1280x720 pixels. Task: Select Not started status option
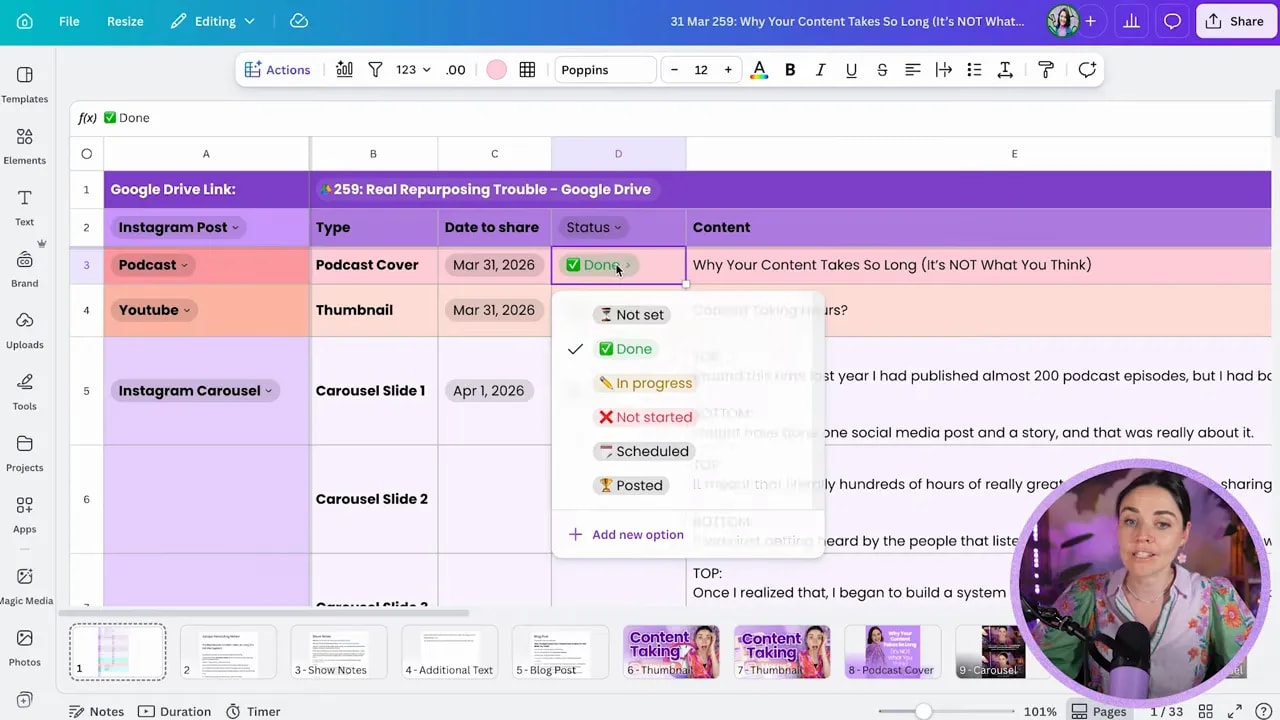click(x=645, y=417)
